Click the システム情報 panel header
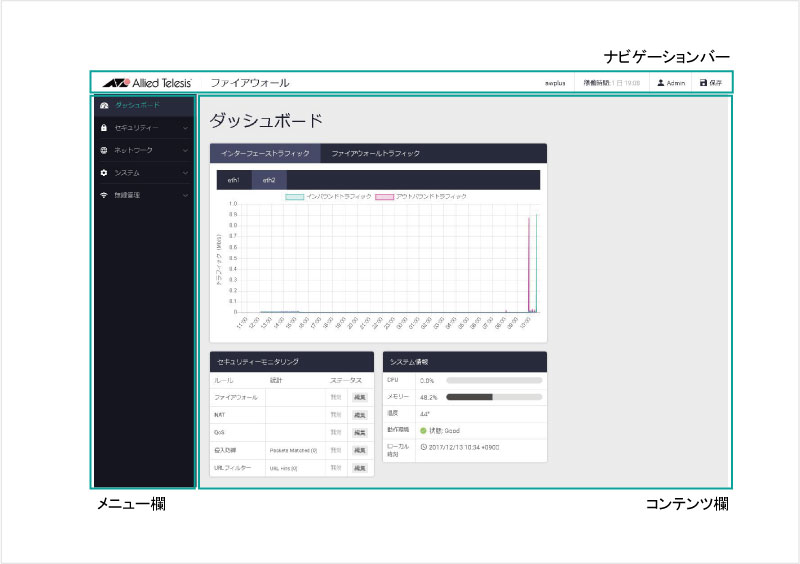 point(465,362)
